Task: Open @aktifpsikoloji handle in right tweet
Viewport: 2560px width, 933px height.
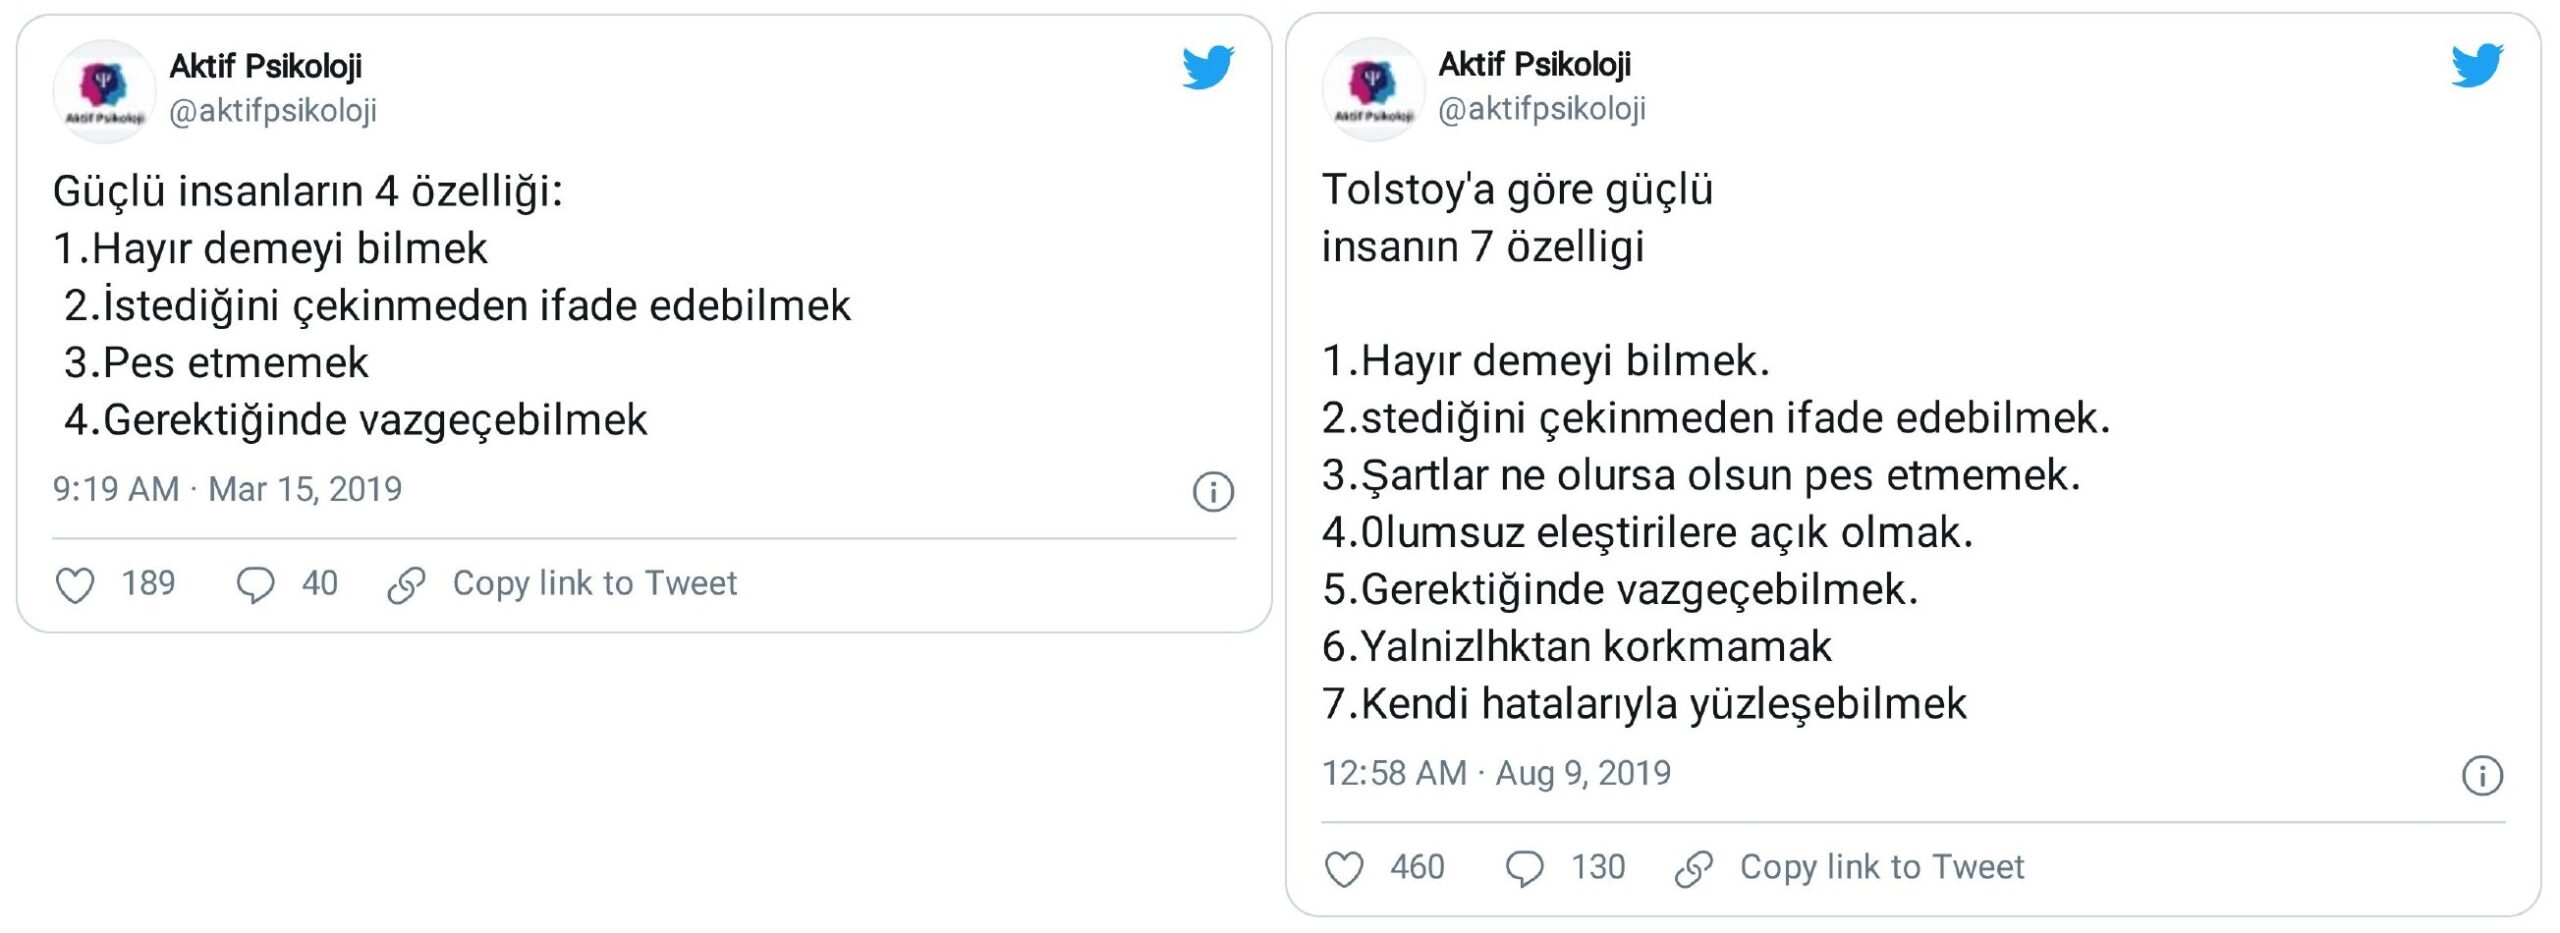Action: point(1542,109)
